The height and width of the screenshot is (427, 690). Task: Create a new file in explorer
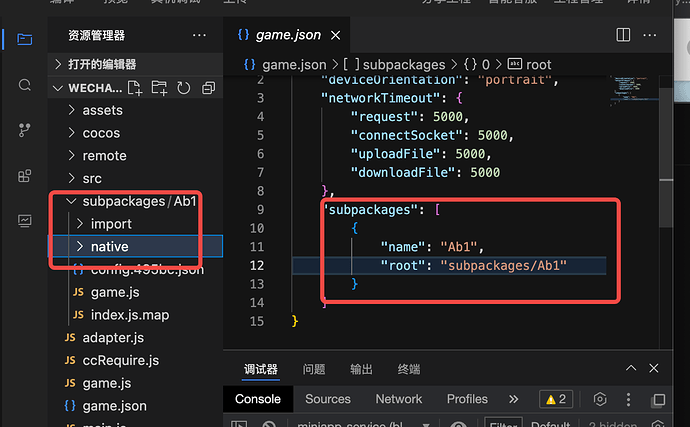pos(135,88)
